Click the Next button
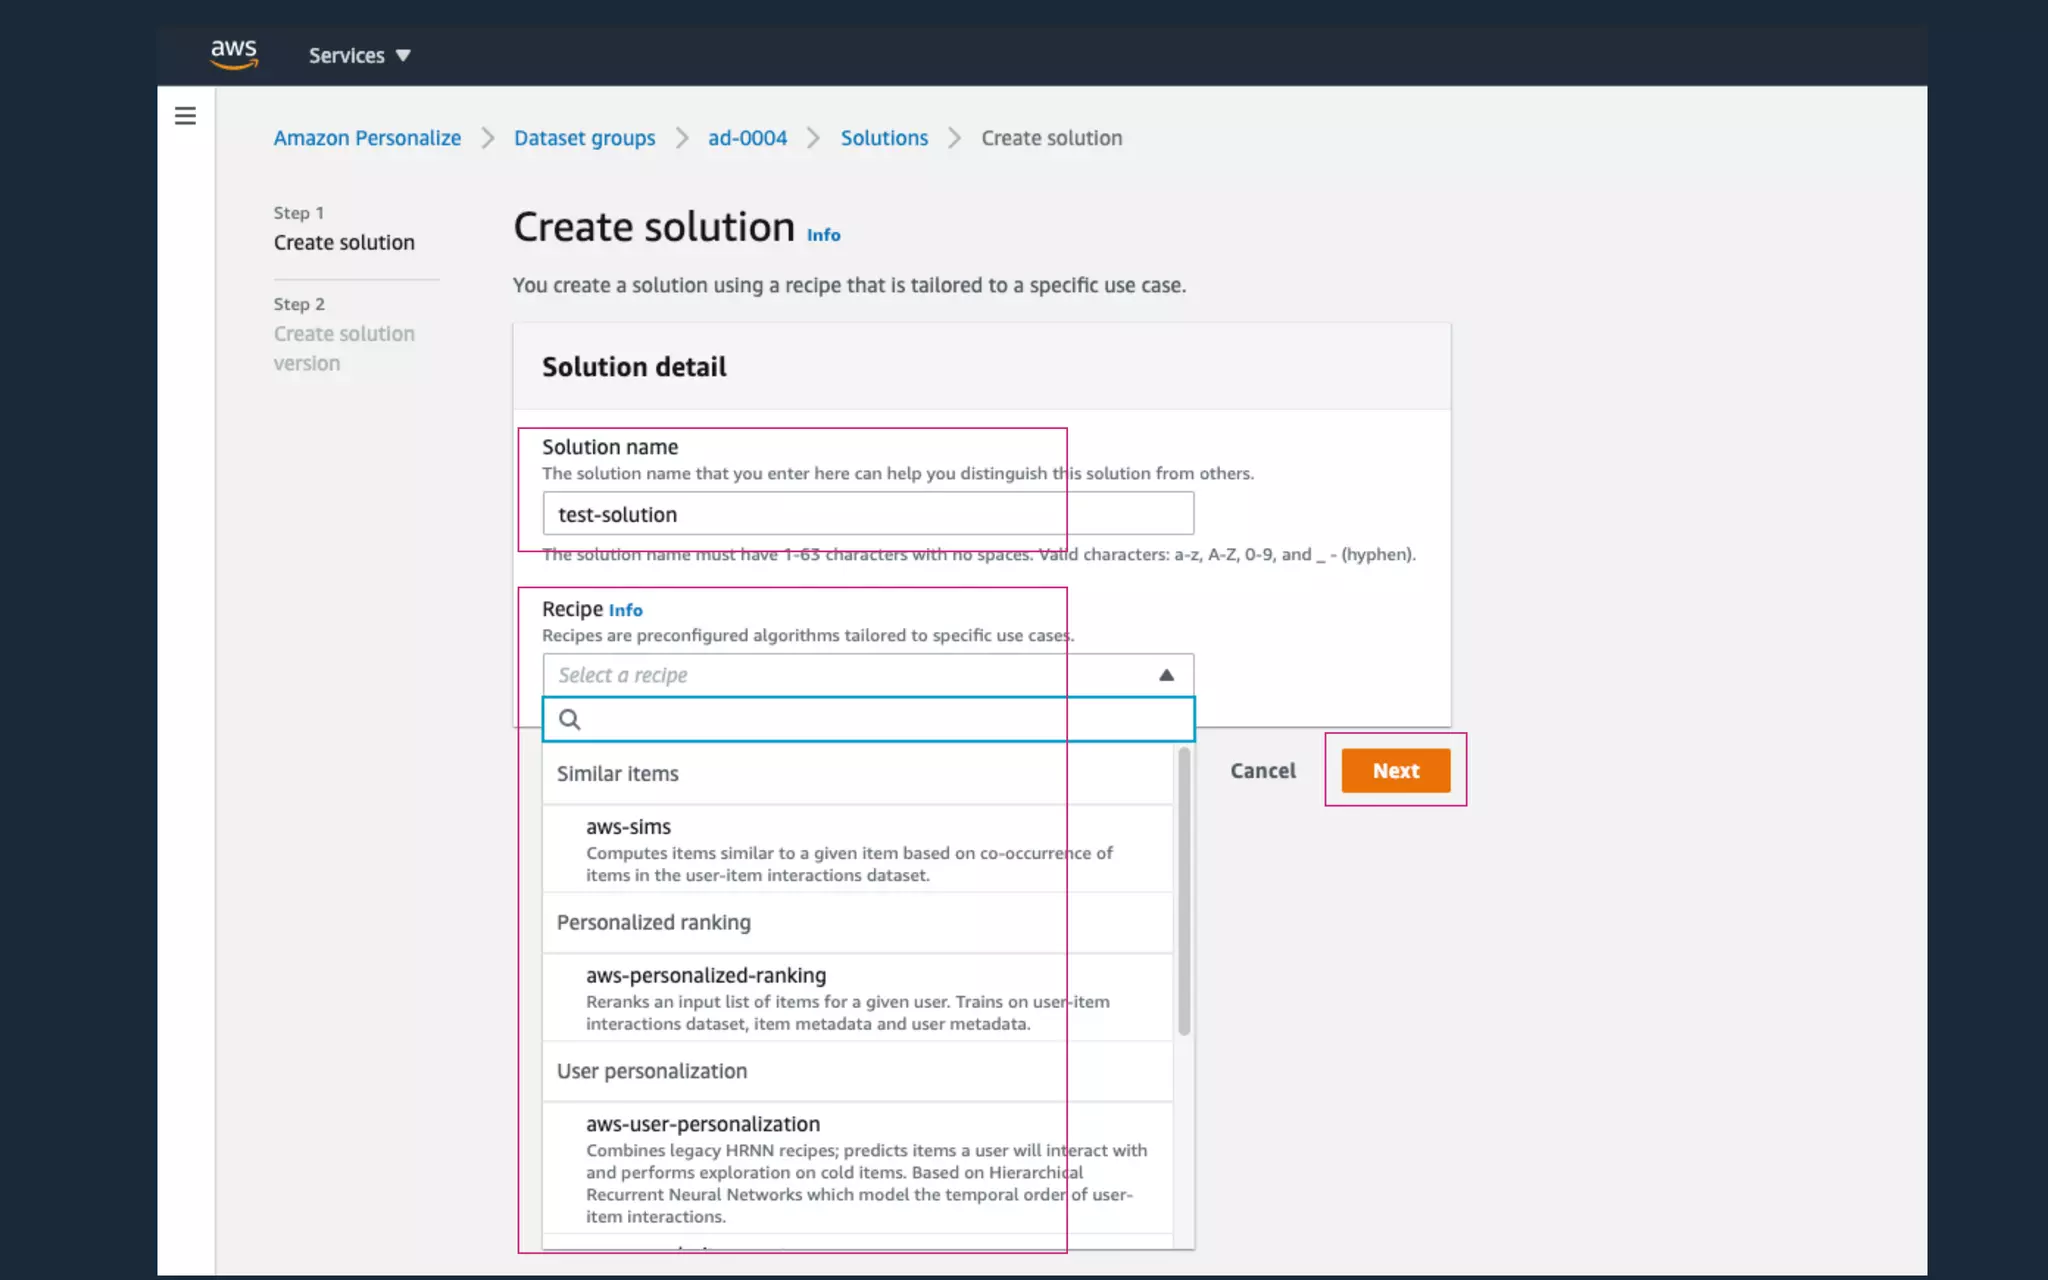The image size is (2048, 1280). click(1395, 770)
